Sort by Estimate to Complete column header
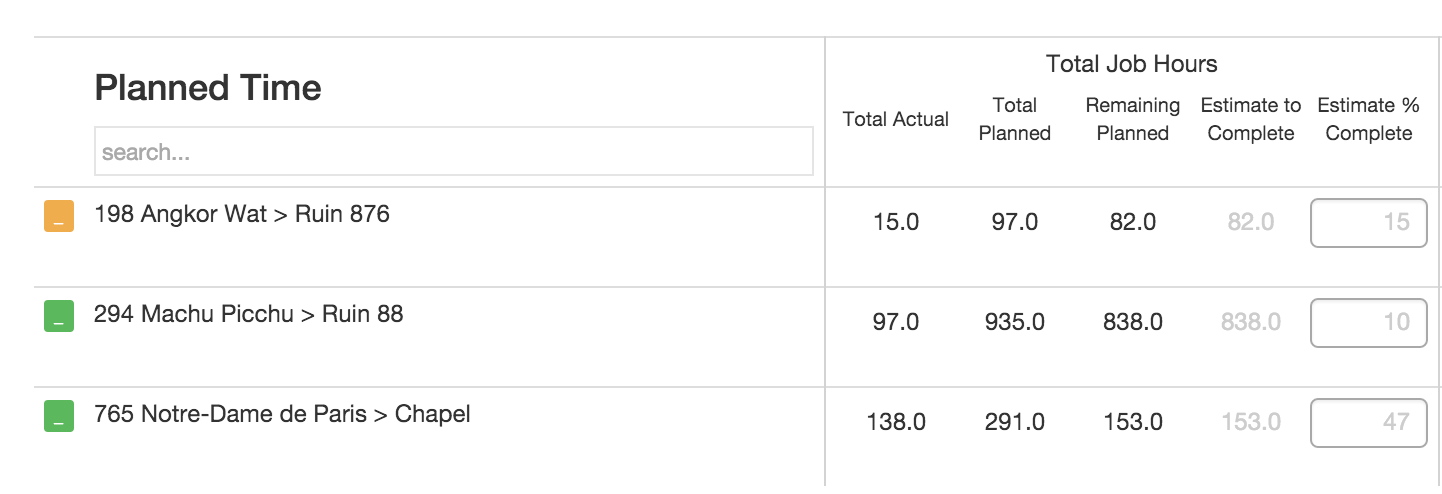 [1250, 119]
